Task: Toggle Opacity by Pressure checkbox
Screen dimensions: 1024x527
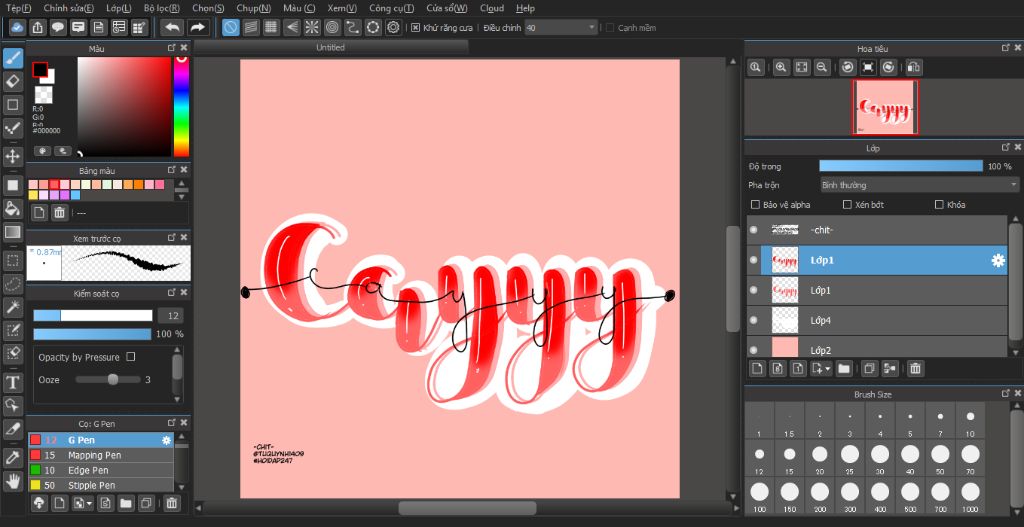Action: 131,357
